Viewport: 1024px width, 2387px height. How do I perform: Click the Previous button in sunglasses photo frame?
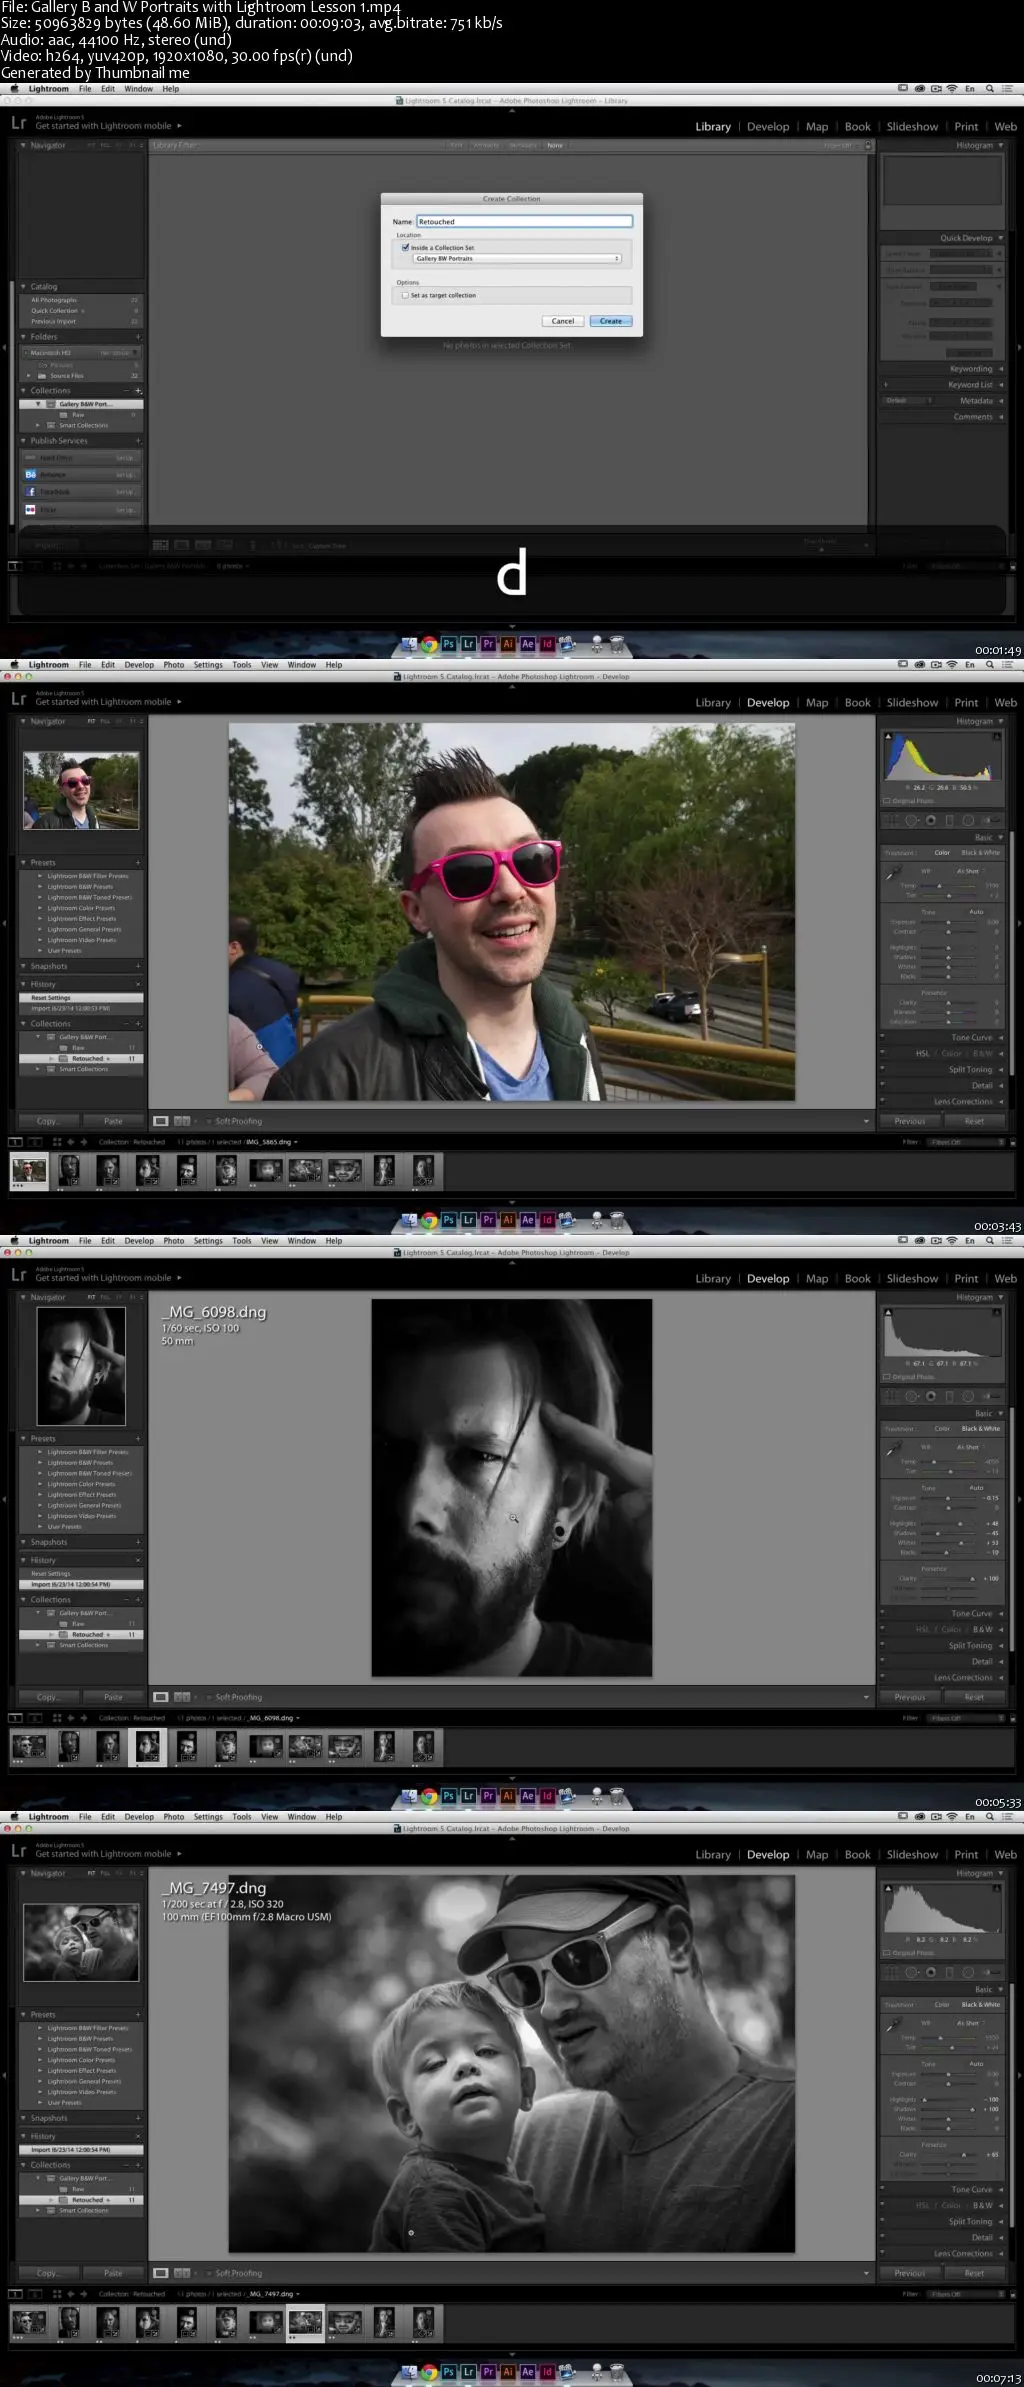[x=910, y=1121]
